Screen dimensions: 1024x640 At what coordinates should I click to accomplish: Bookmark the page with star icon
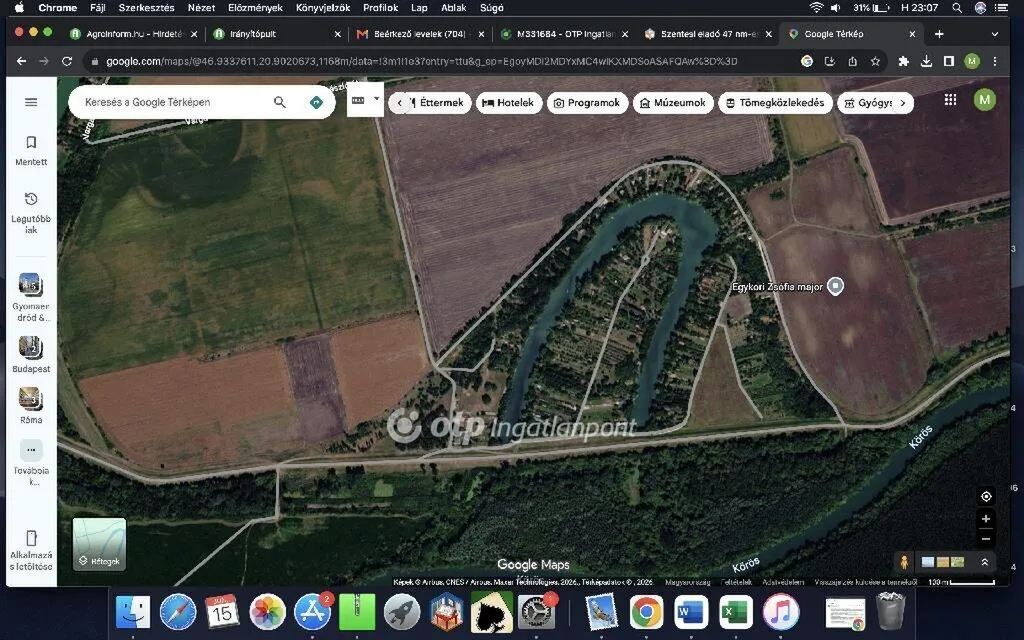tap(875, 61)
